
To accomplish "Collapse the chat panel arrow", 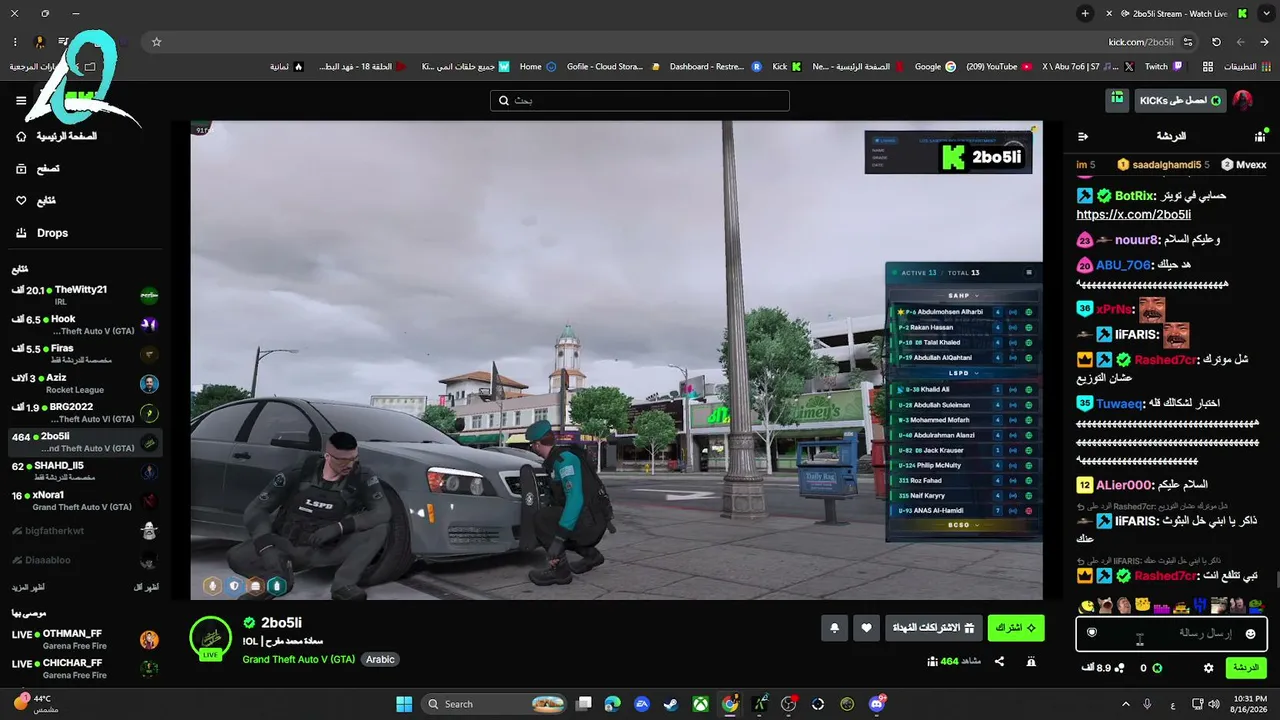I will click(x=1083, y=136).
